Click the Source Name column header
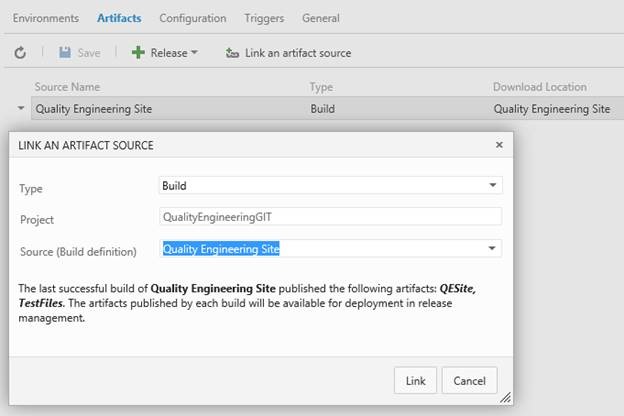Screen dimensions: 624x416 coord(67,87)
